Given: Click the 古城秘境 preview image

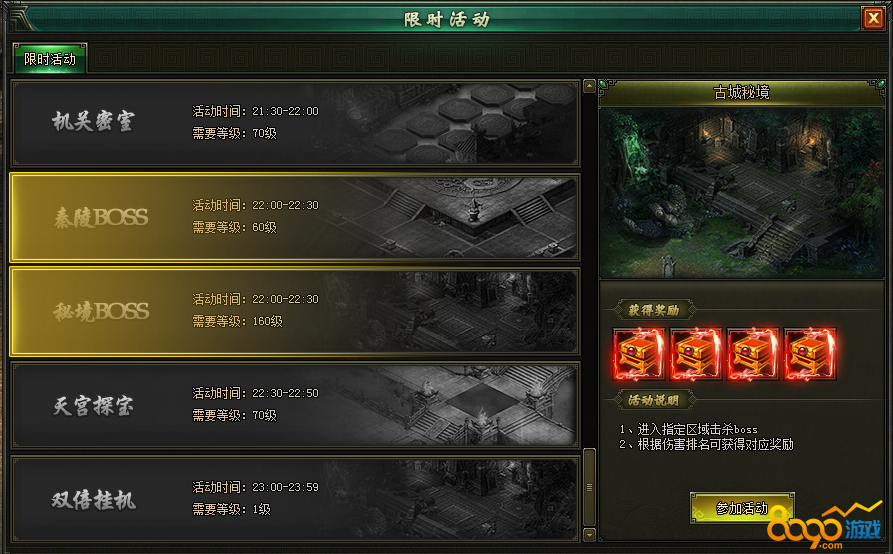Looking at the screenshot, I should point(742,193).
